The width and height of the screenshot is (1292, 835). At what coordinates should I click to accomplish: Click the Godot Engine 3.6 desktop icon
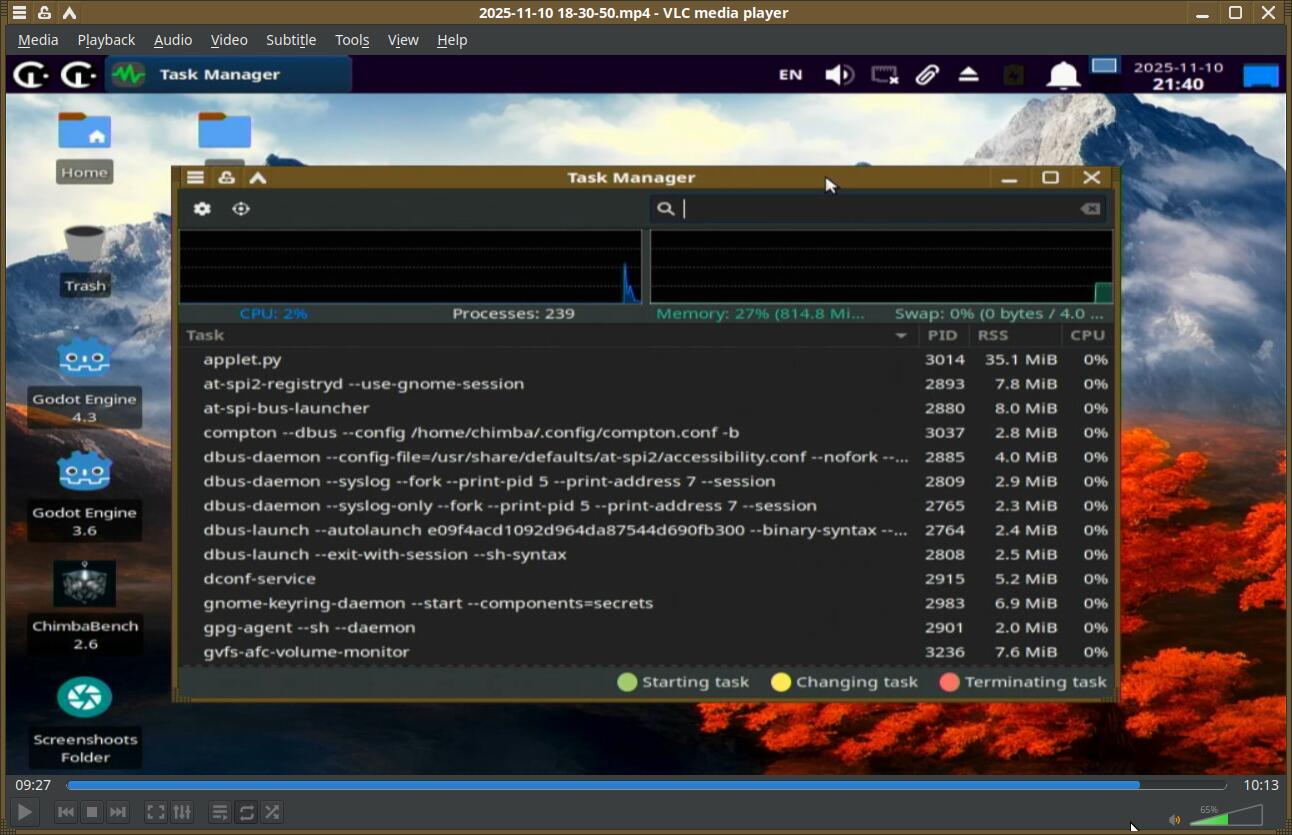click(84, 495)
